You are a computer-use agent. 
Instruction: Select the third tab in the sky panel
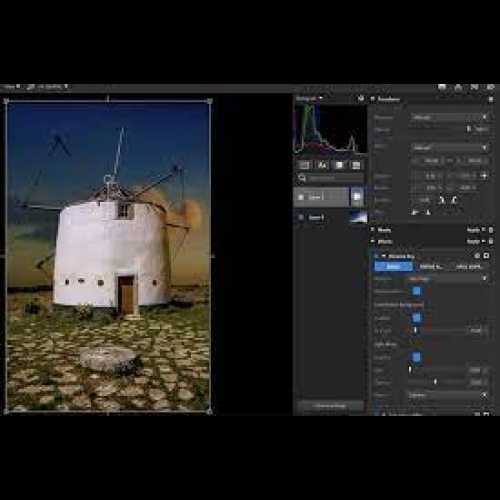click(470, 266)
